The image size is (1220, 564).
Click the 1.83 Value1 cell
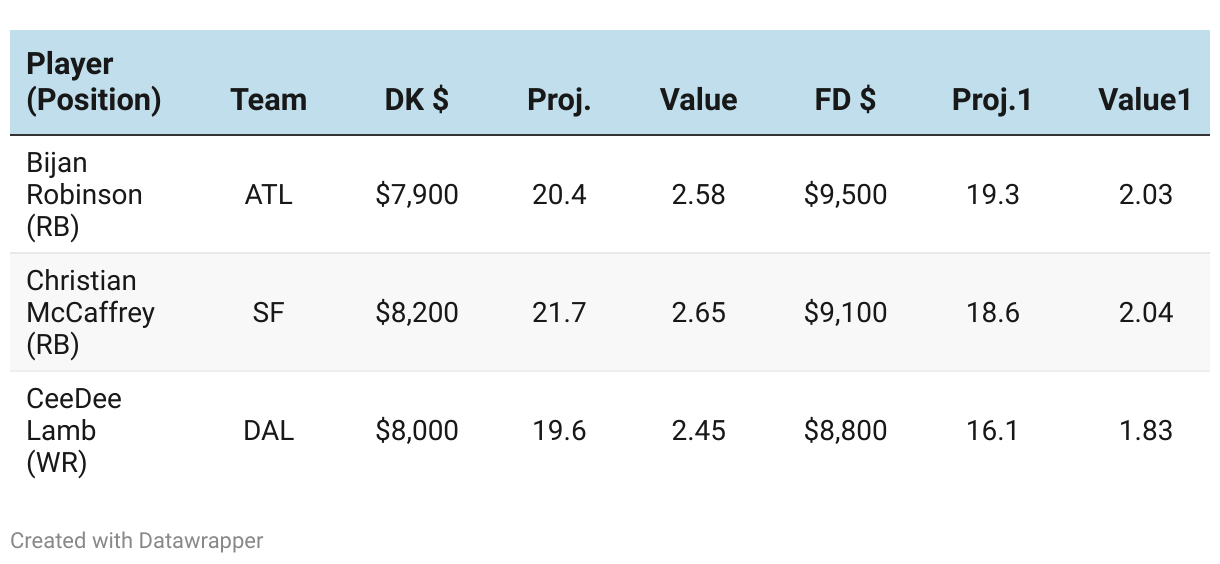point(1145,430)
